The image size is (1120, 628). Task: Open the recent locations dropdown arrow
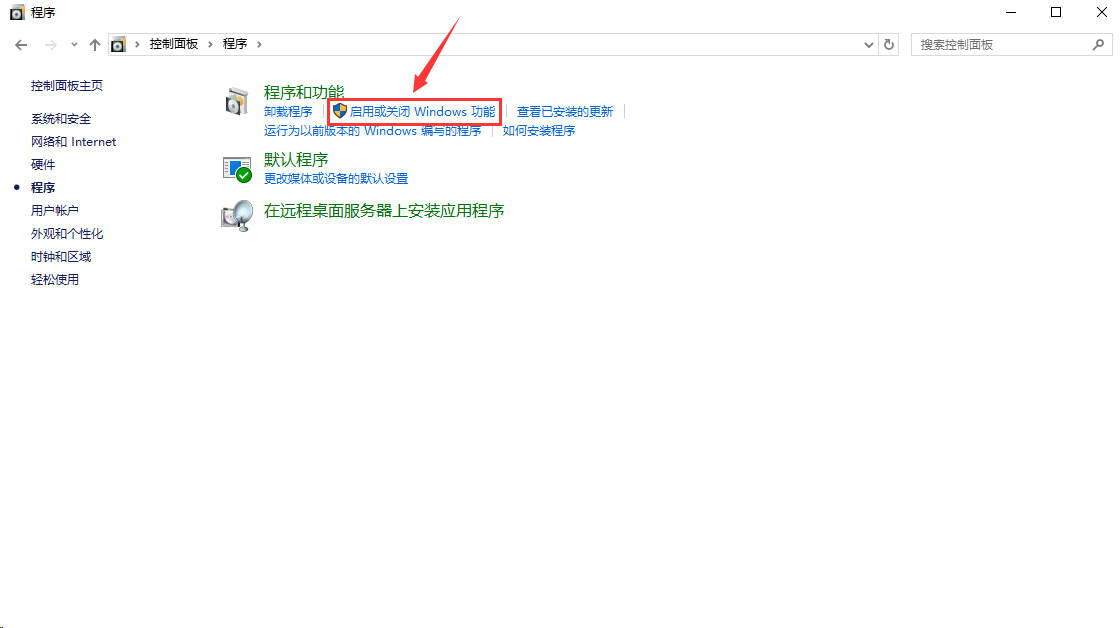(x=74, y=44)
